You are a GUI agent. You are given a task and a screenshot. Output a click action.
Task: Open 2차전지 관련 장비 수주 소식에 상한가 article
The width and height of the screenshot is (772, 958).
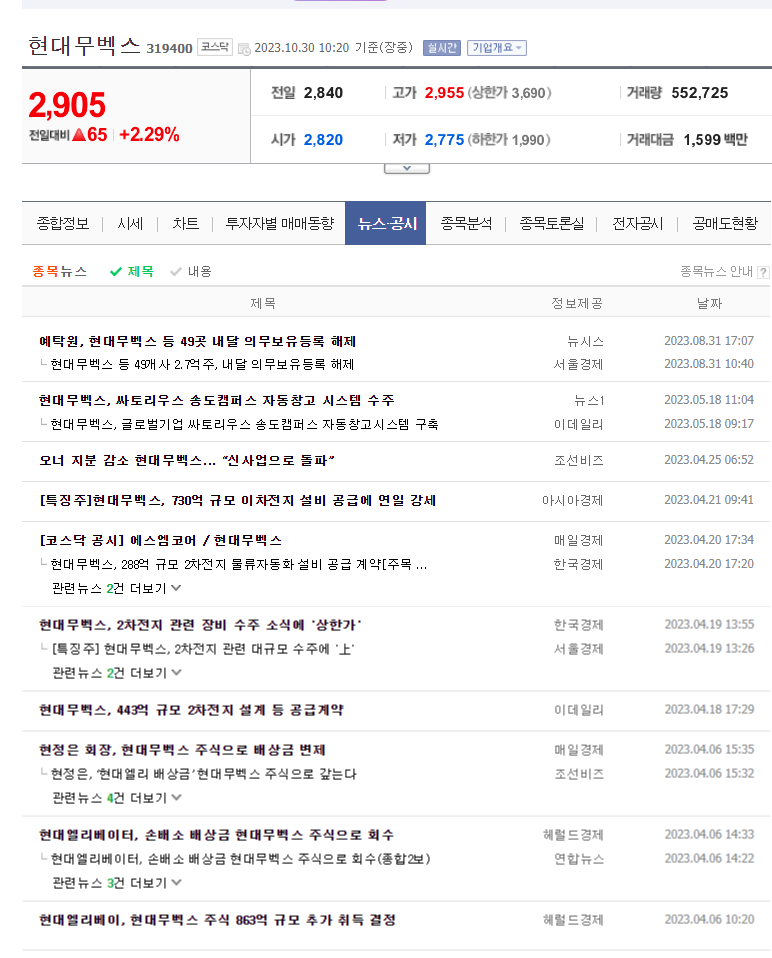point(200,625)
